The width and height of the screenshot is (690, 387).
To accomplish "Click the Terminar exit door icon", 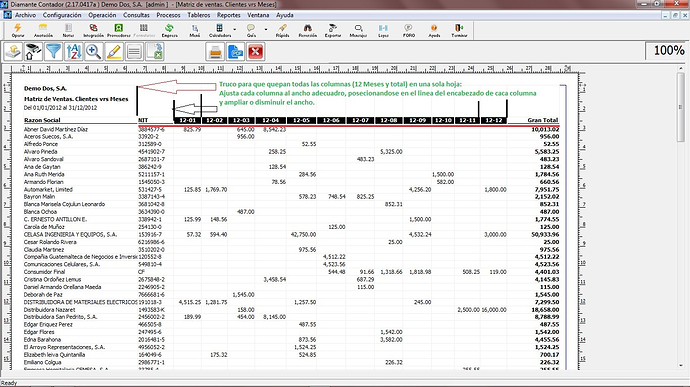I will 459,30.
